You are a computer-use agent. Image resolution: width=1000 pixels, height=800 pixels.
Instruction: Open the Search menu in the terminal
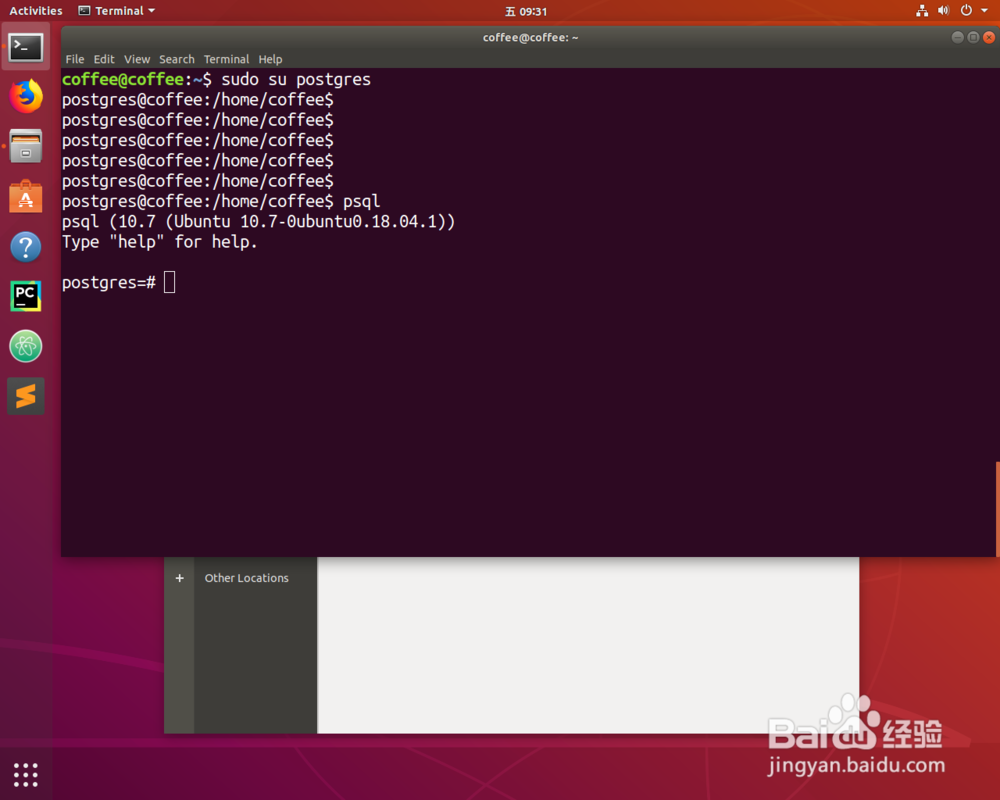(x=177, y=59)
